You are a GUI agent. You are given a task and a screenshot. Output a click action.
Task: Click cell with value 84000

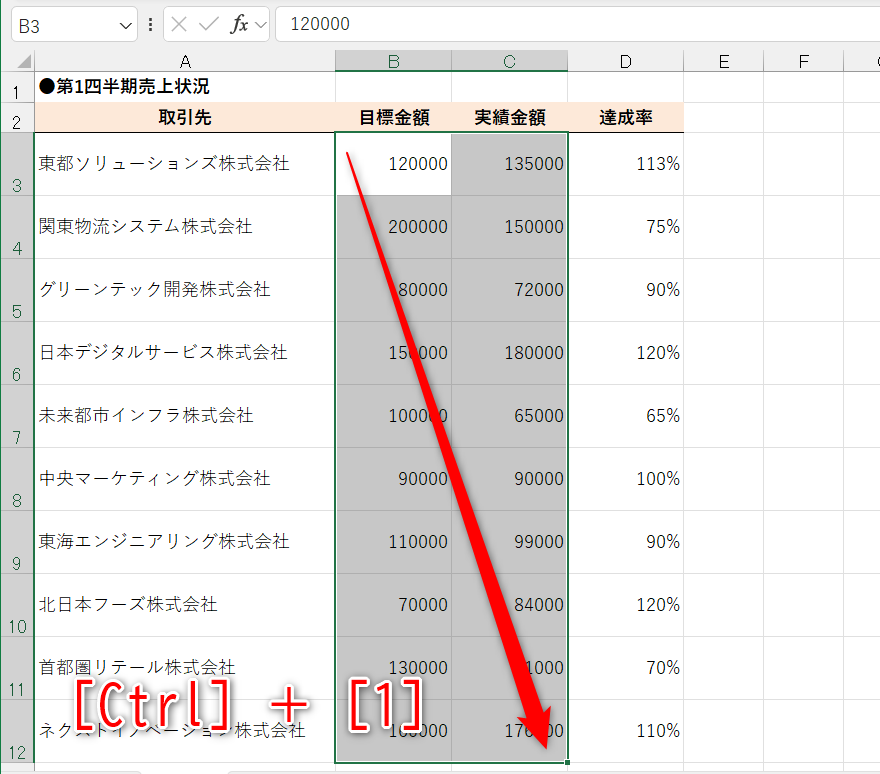tap(510, 605)
